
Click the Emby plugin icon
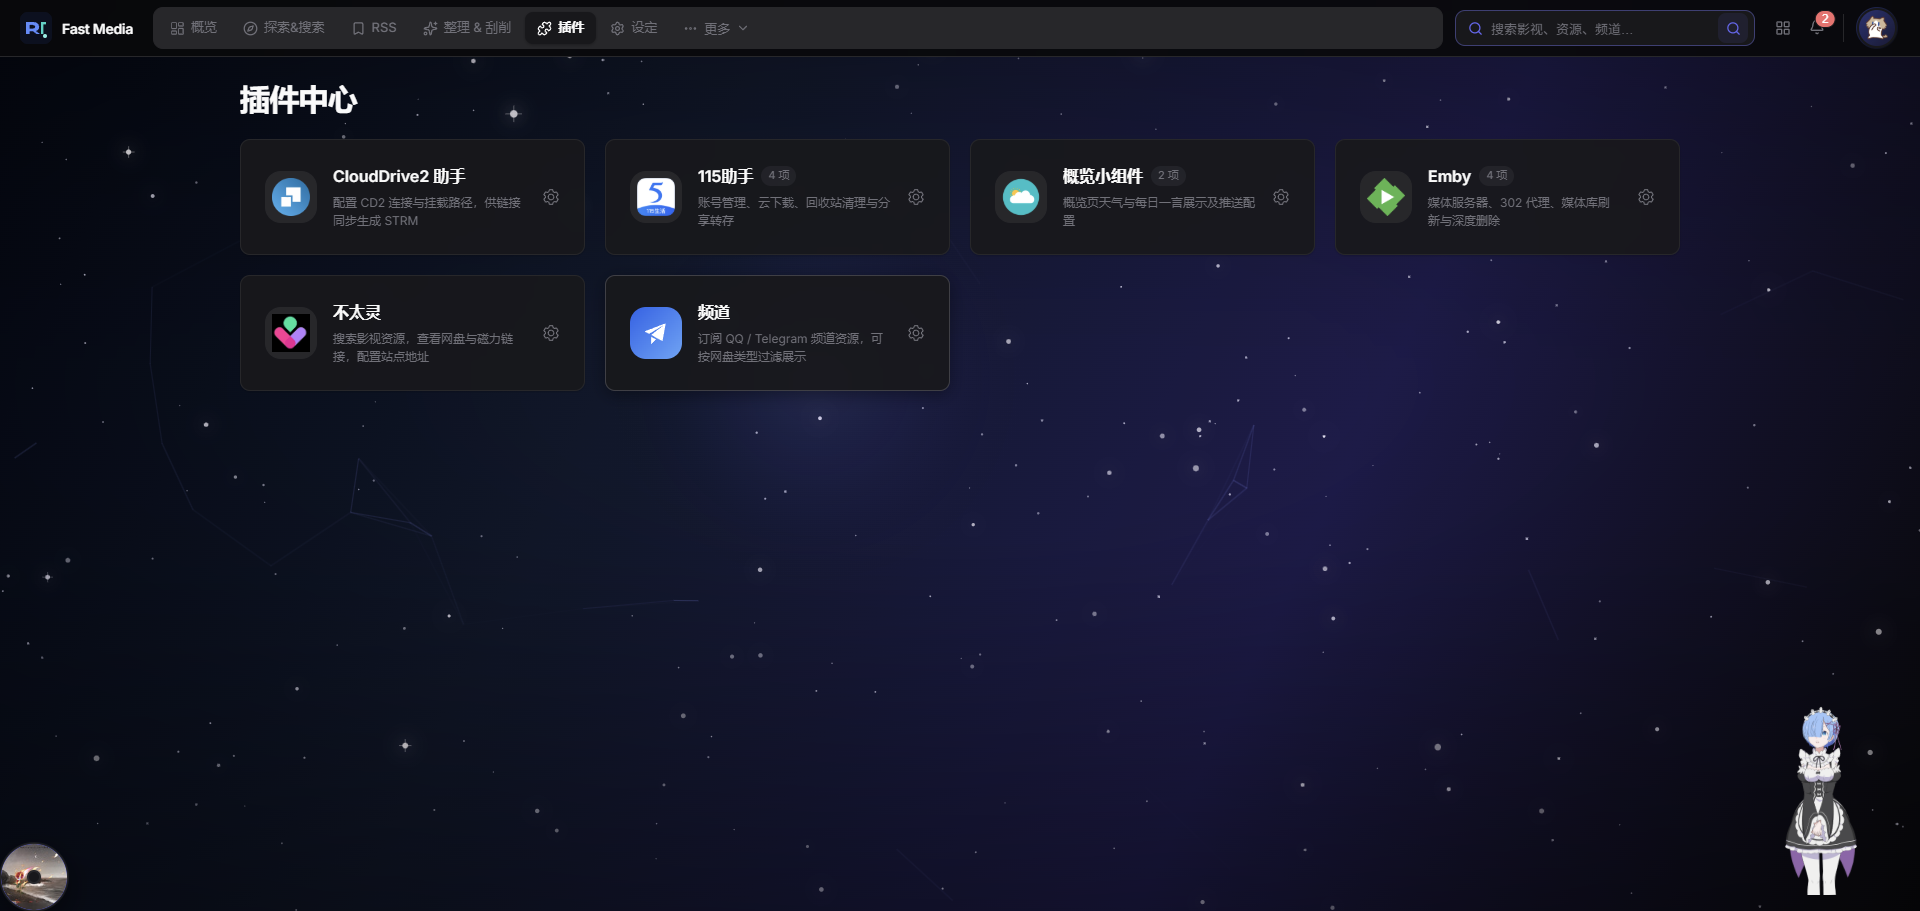[x=1386, y=197]
